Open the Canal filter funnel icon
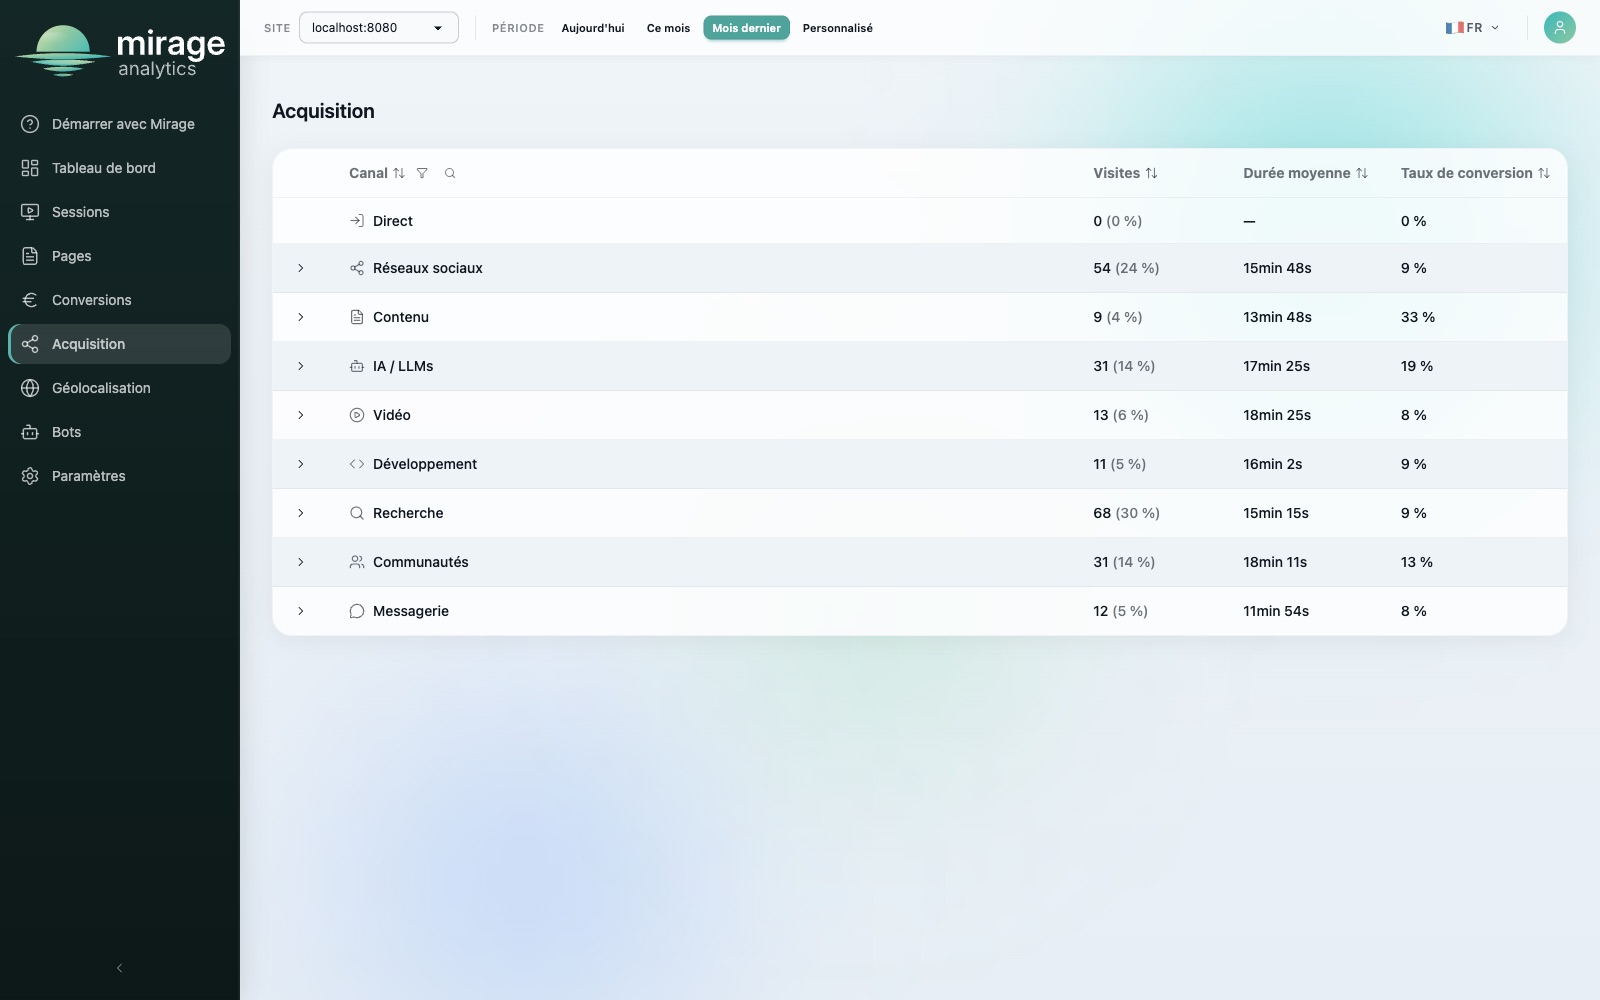 [422, 173]
